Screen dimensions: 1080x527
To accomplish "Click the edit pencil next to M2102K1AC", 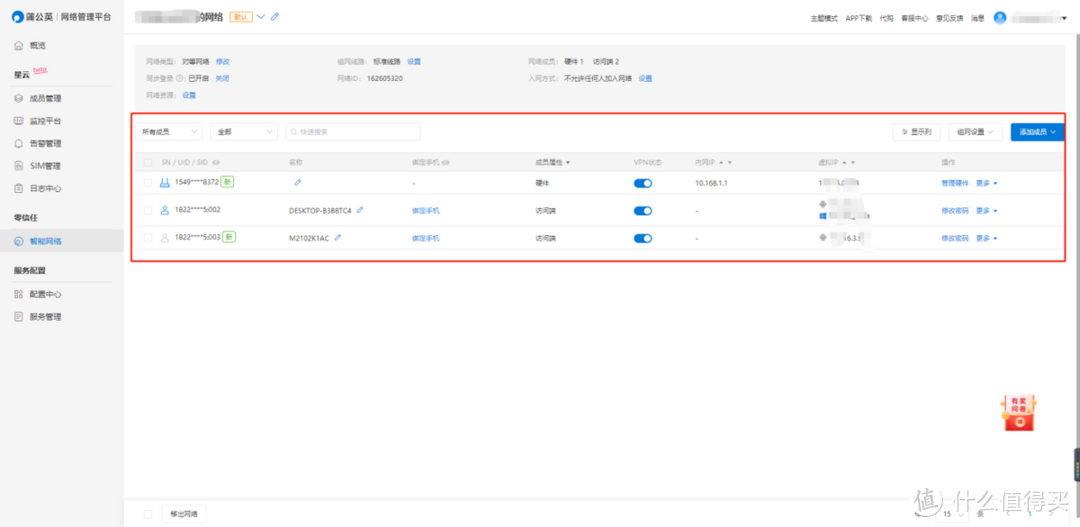I will click(x=338, y=237).
